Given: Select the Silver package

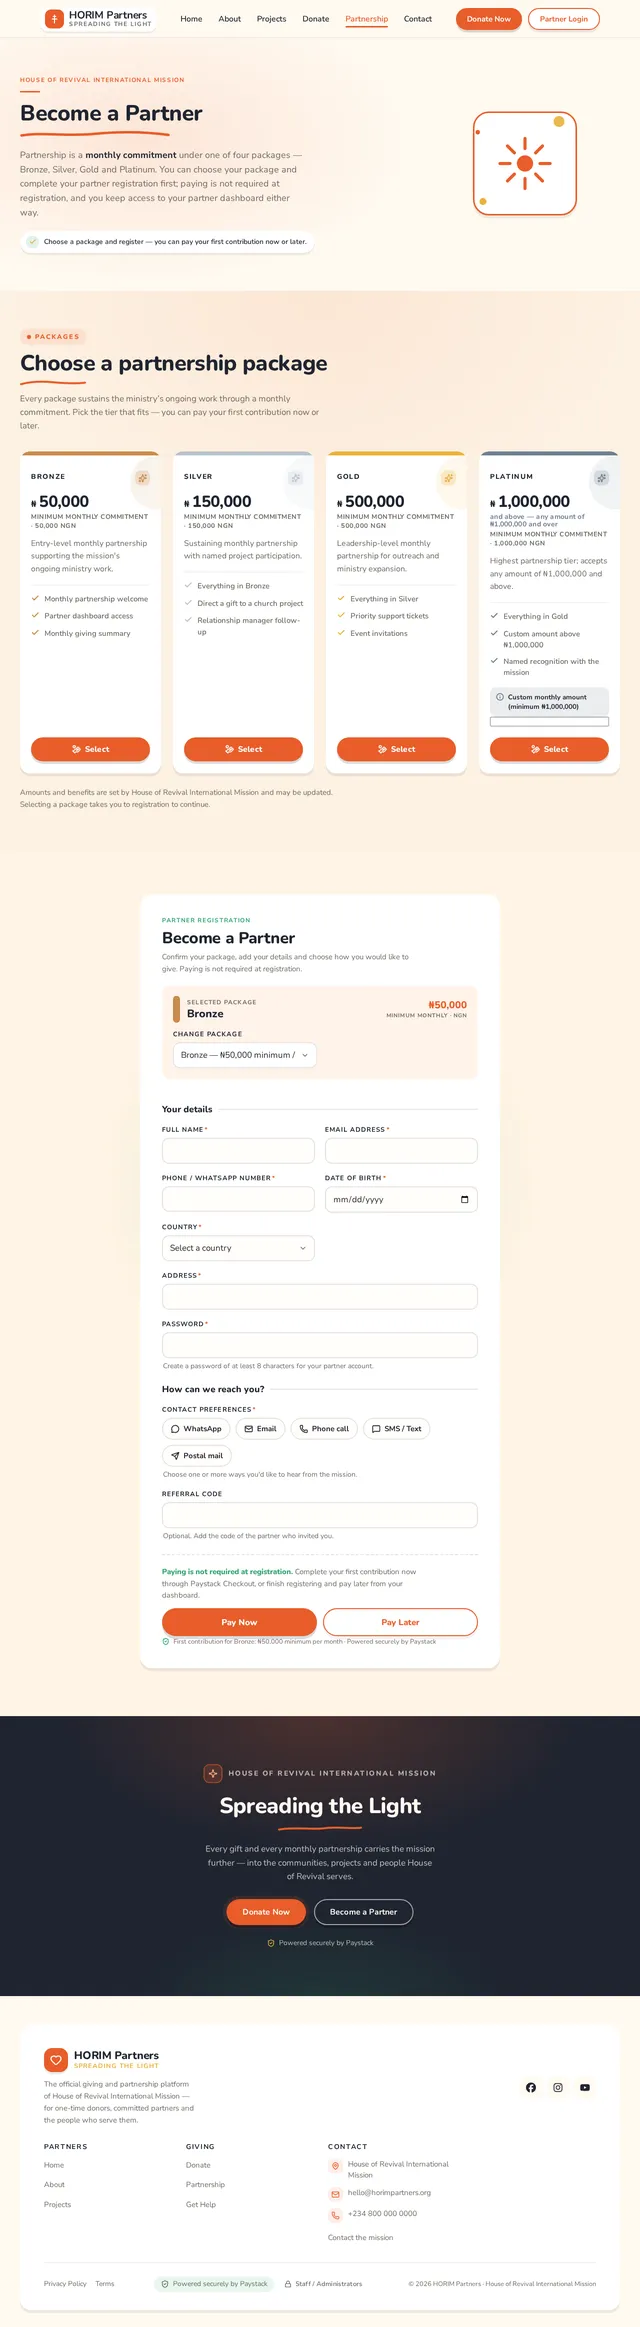Looking at the screenshot, I should (x=243, y=749).
